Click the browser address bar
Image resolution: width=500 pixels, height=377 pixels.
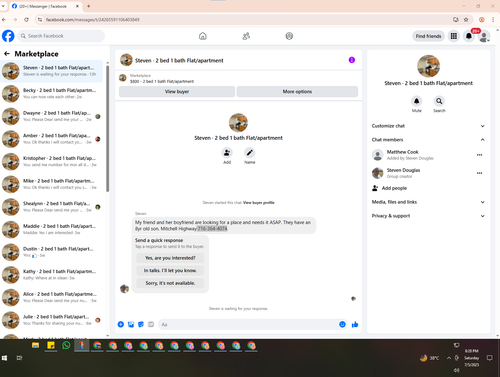point(243,20)
